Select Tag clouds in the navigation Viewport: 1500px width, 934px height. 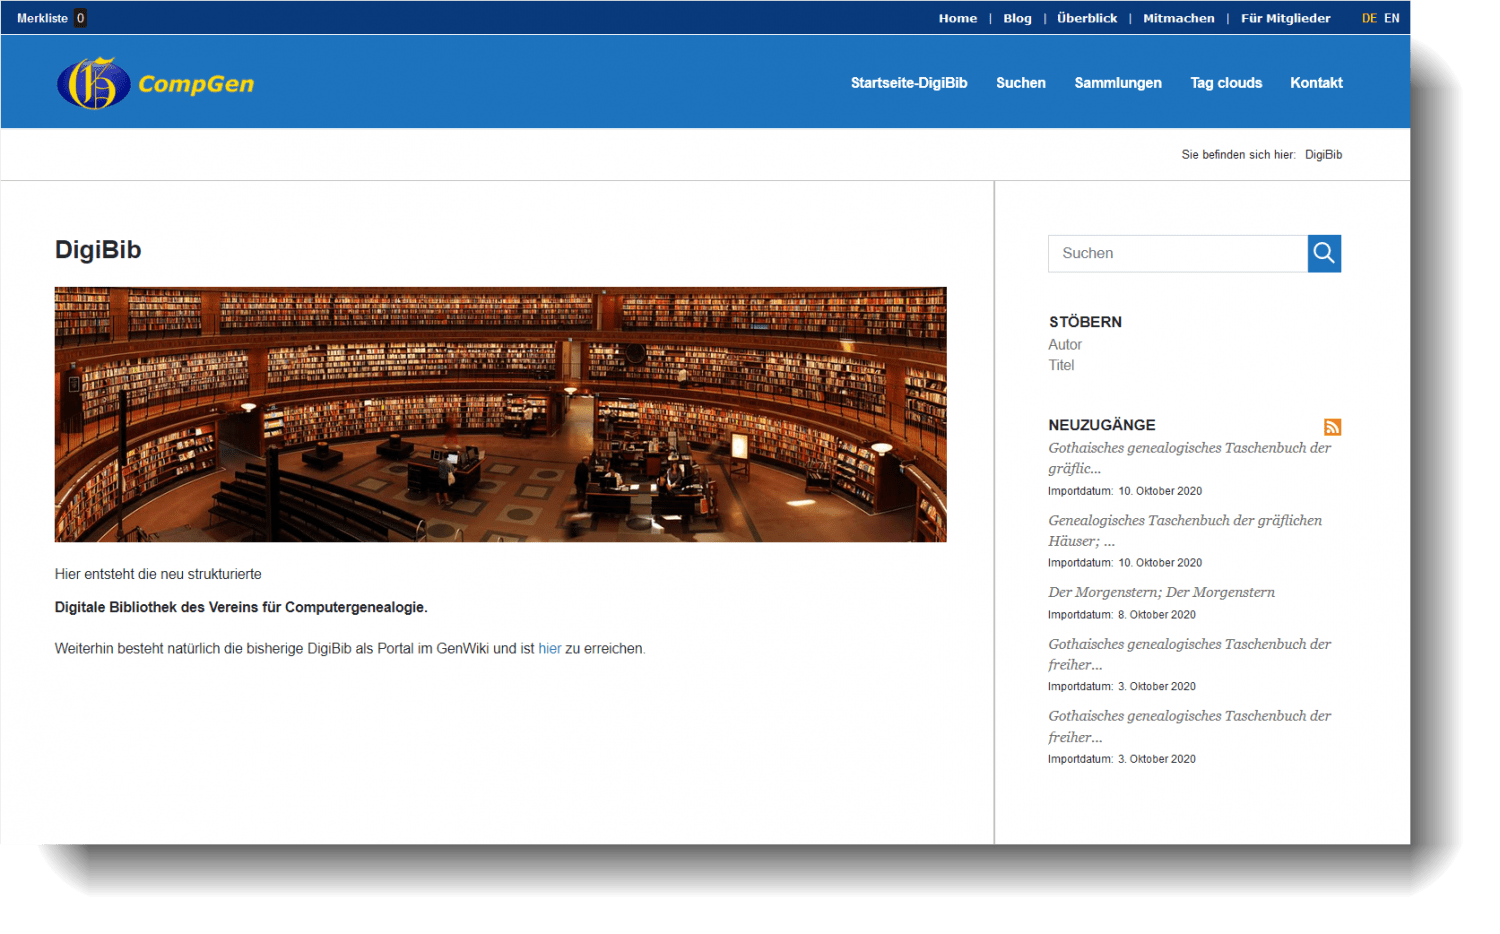pos(1226,83)
